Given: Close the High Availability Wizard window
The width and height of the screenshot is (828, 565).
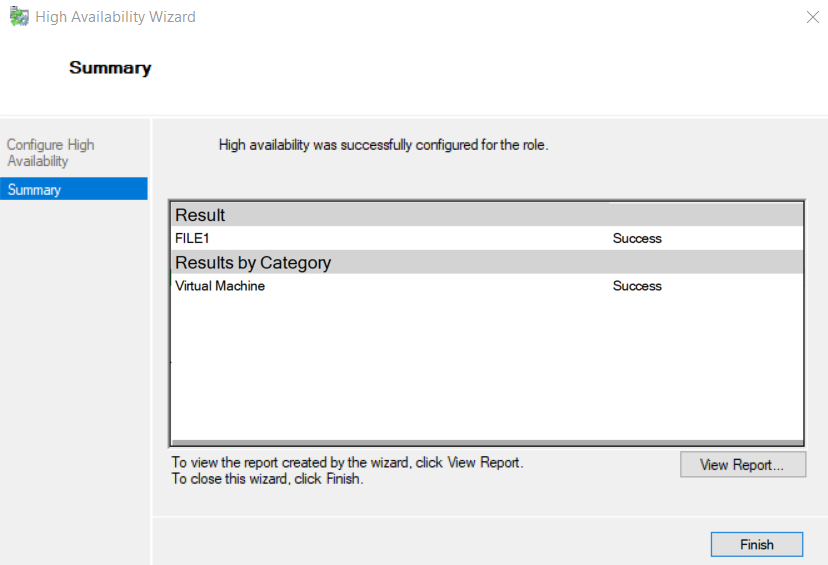Looking at the screenshot, I should click(813, 17).
